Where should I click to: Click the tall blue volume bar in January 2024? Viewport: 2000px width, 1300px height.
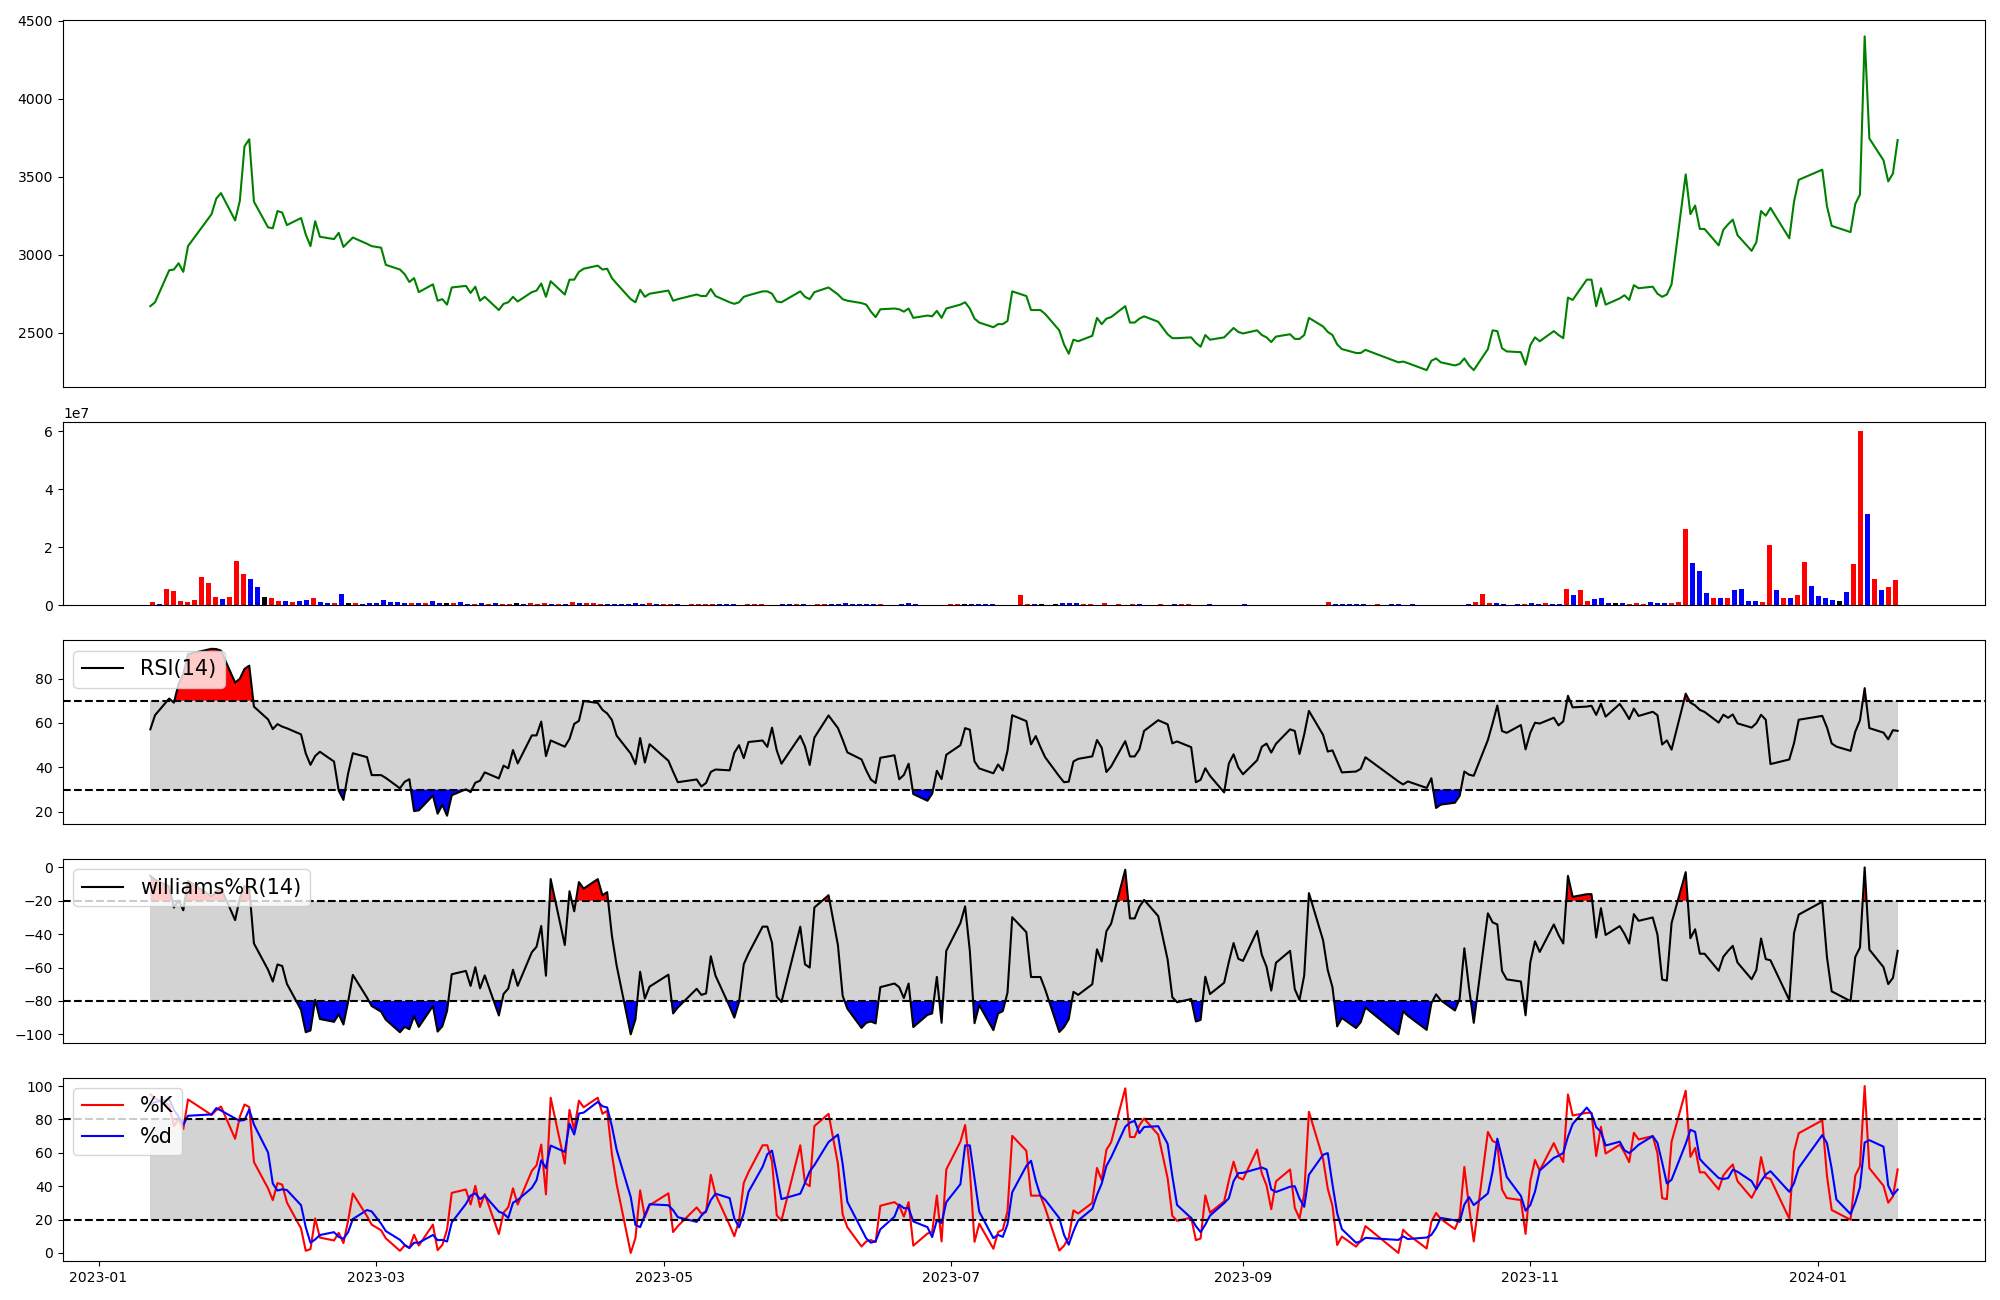tap(1867, 560)
